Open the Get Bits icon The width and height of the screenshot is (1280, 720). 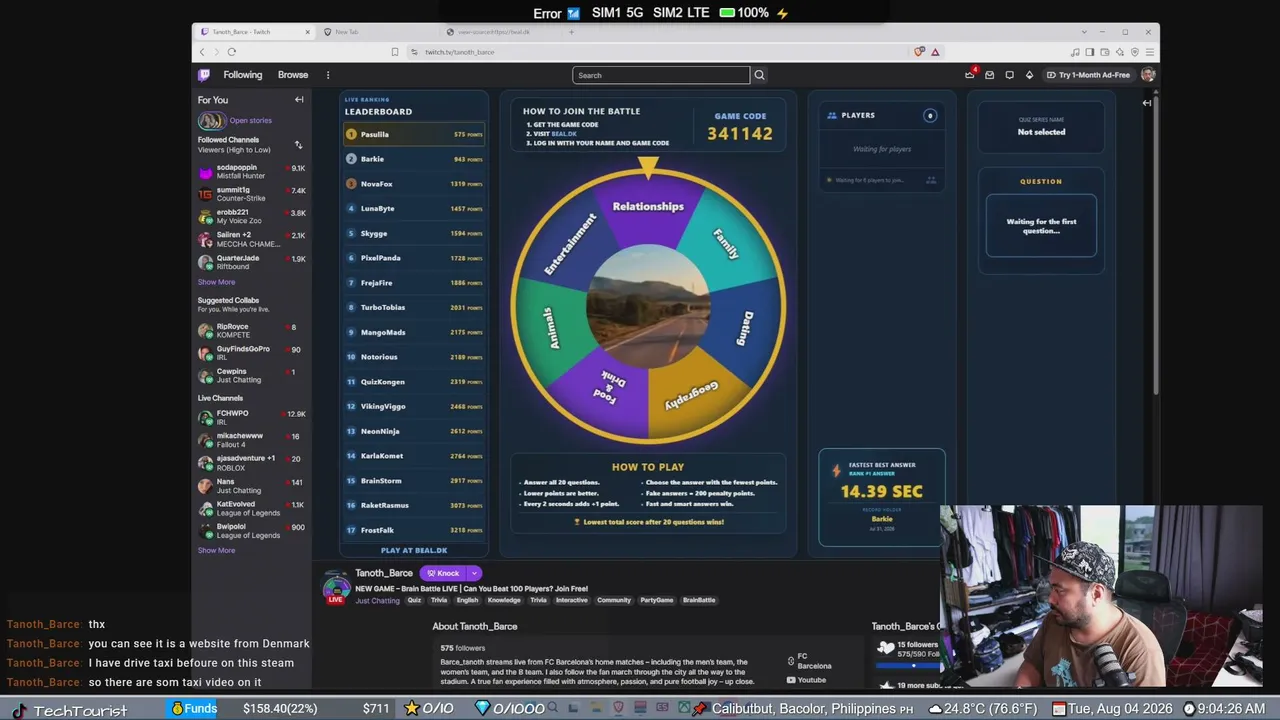(1029, 75)
